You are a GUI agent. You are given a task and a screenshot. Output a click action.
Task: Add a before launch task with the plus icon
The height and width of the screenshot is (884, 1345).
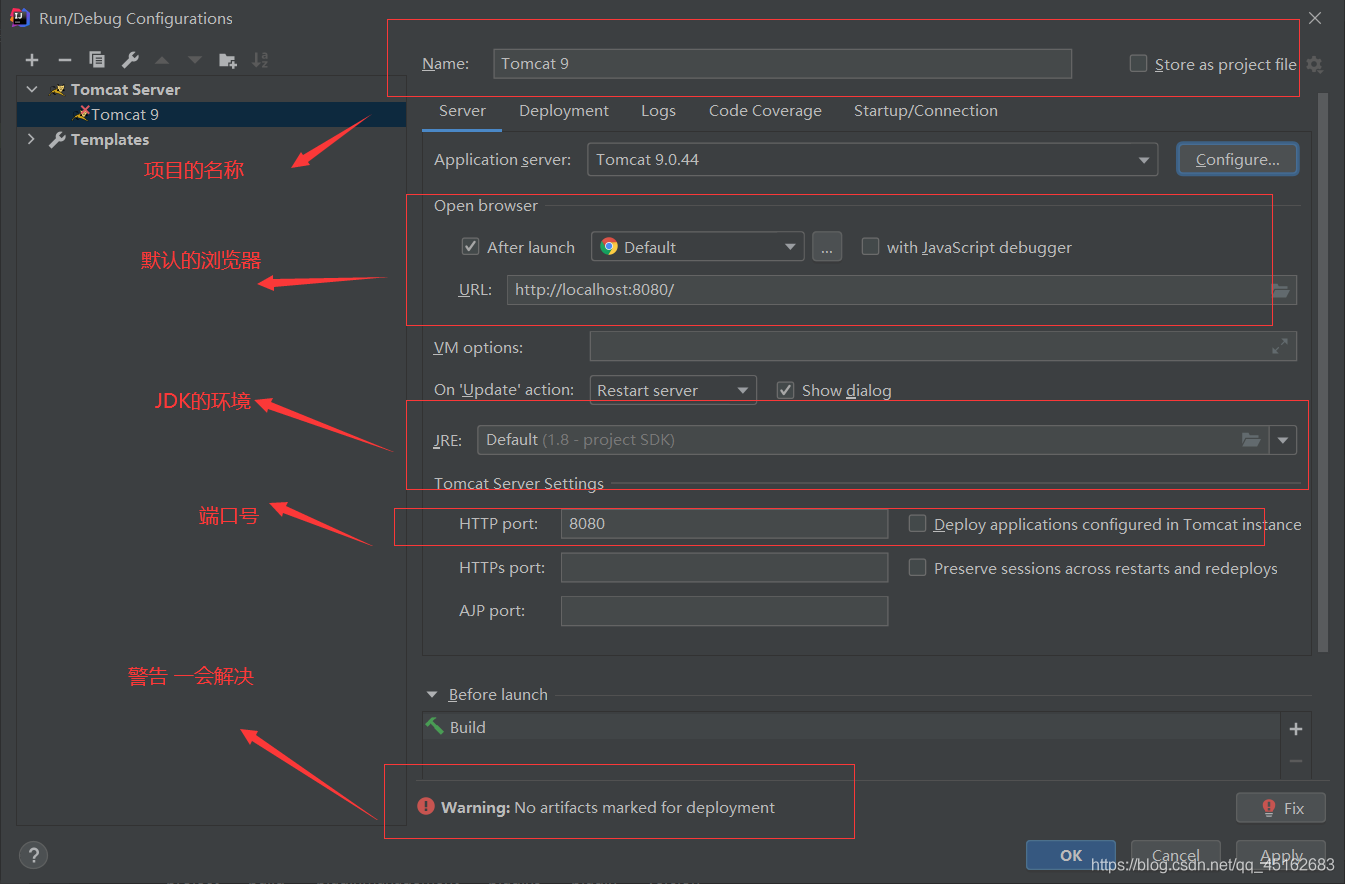tap(1296, 729)
